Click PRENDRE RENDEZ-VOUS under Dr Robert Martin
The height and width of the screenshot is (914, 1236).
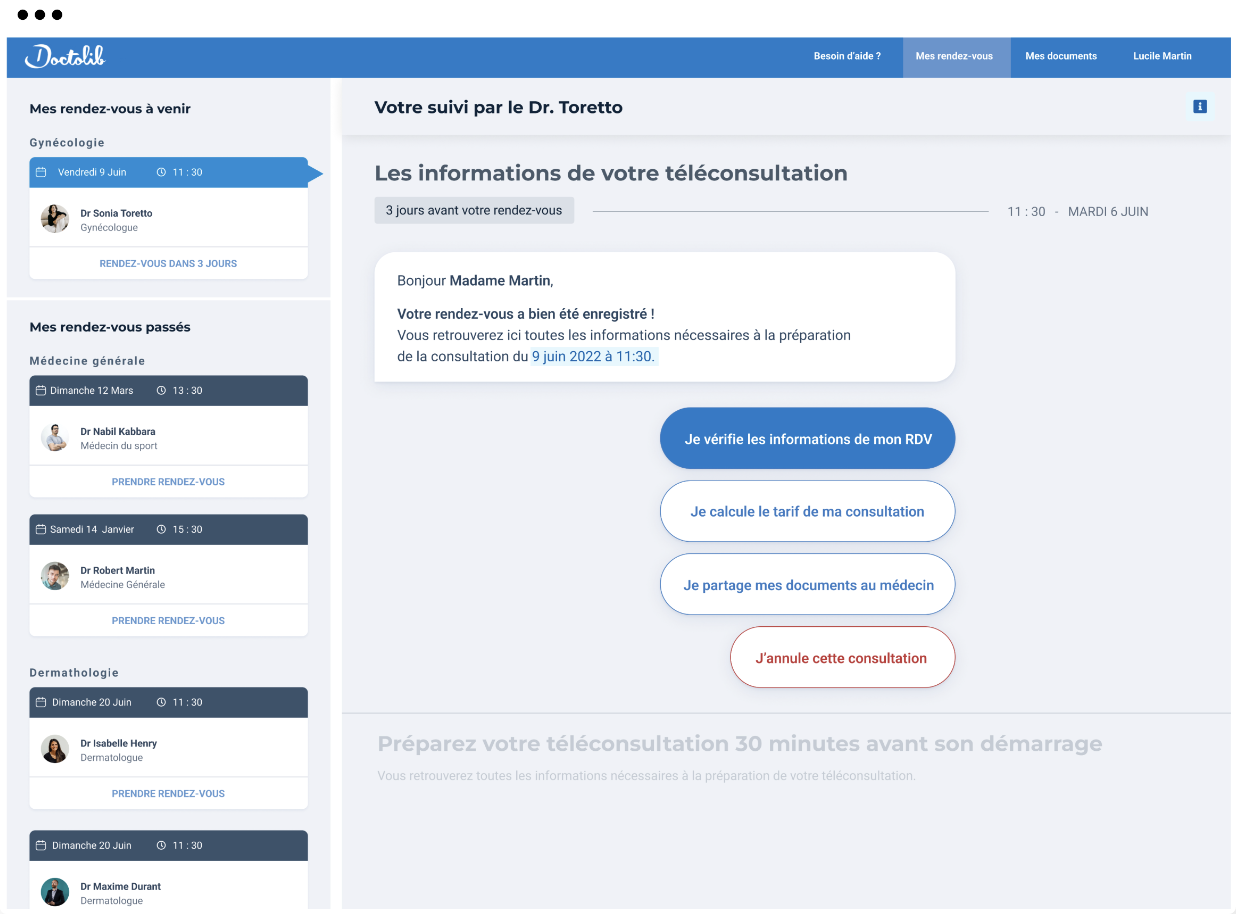tap(168, 620)
